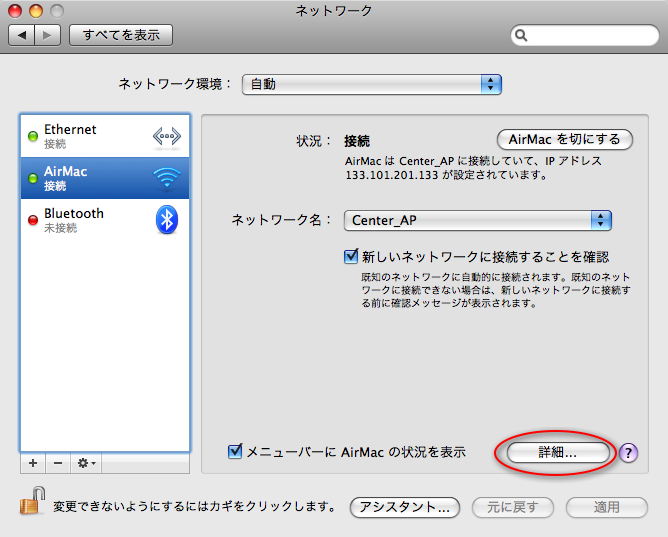Toggle 新しいネットワークに接続することを確認 checkbox
668x537 pixels.
(351, 256)
